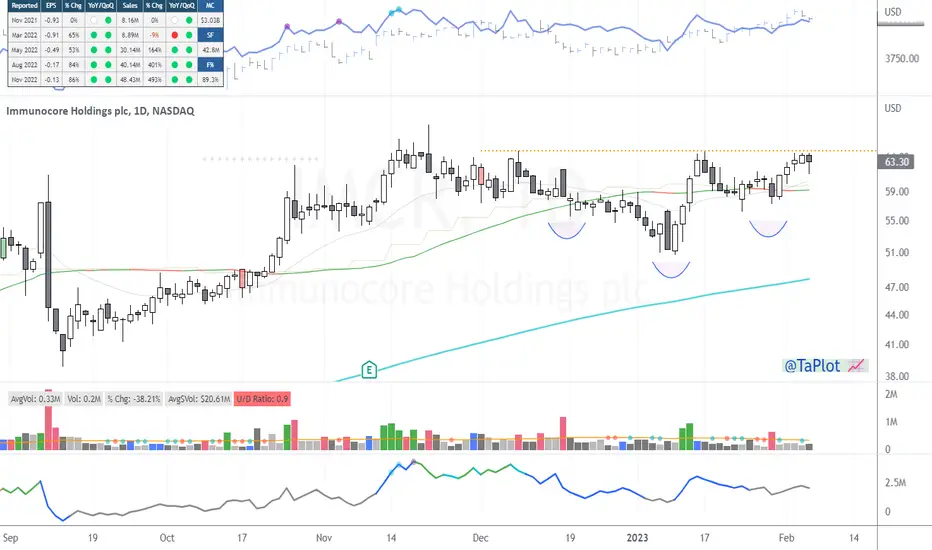The height and width of the screenshot is (550, 932).
Task: Click the 48.43M sales value
Action: pos(130,80)
